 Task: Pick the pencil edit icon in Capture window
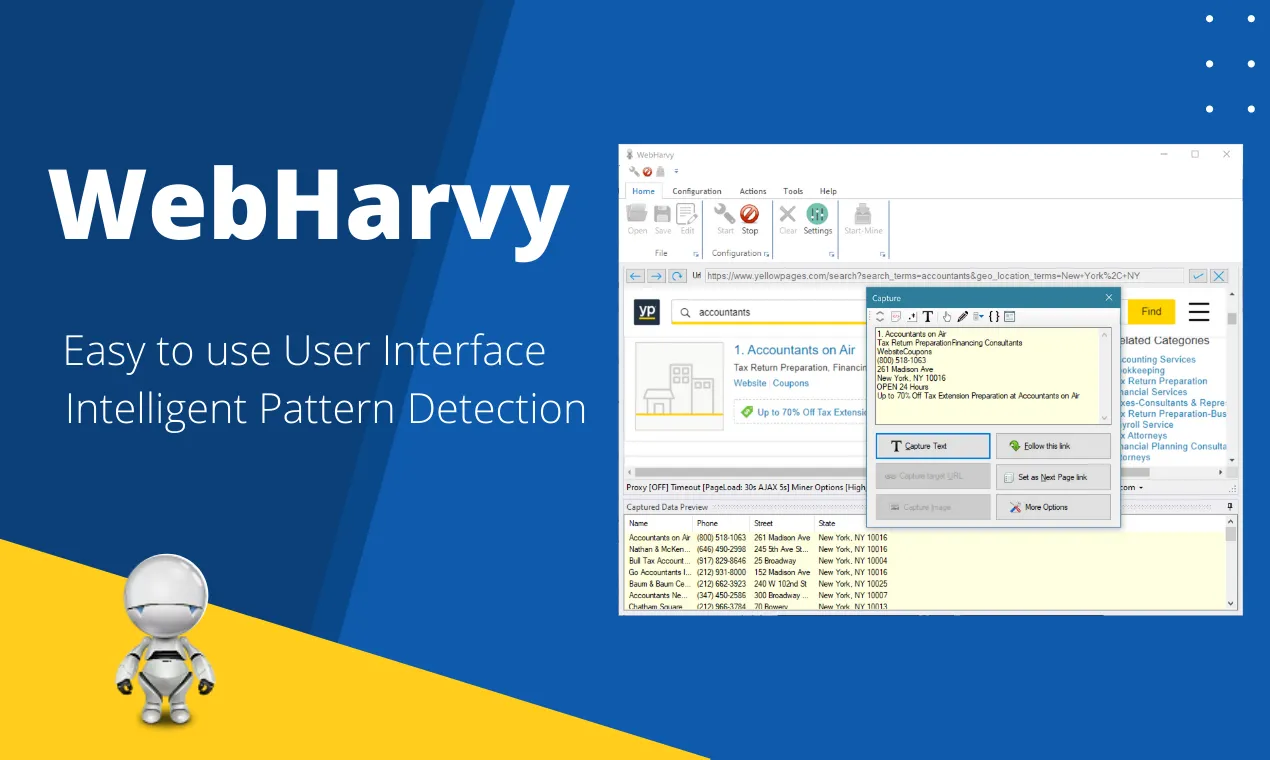[x=962, y=317]
